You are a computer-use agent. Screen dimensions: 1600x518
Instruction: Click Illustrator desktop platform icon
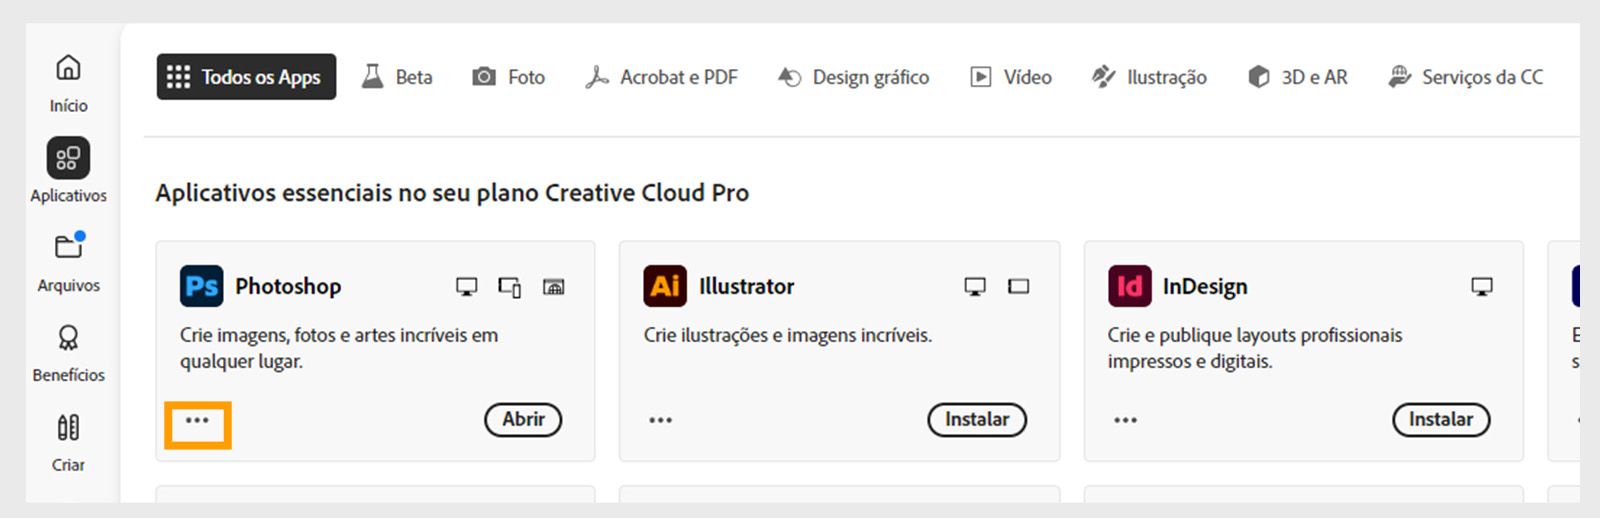[x=975, y=287]
